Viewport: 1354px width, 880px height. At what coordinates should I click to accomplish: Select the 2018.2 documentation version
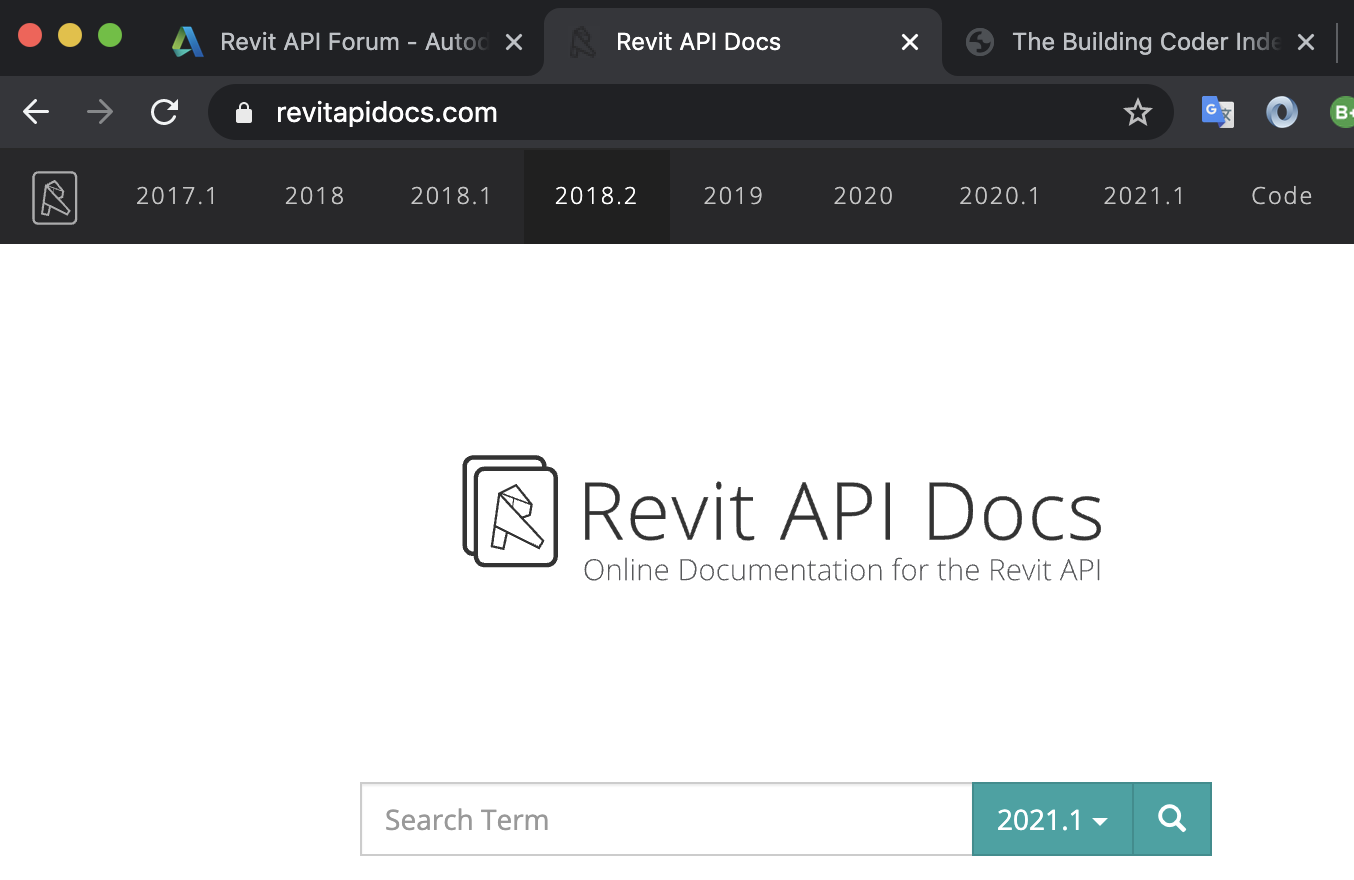tap(596, 196)
